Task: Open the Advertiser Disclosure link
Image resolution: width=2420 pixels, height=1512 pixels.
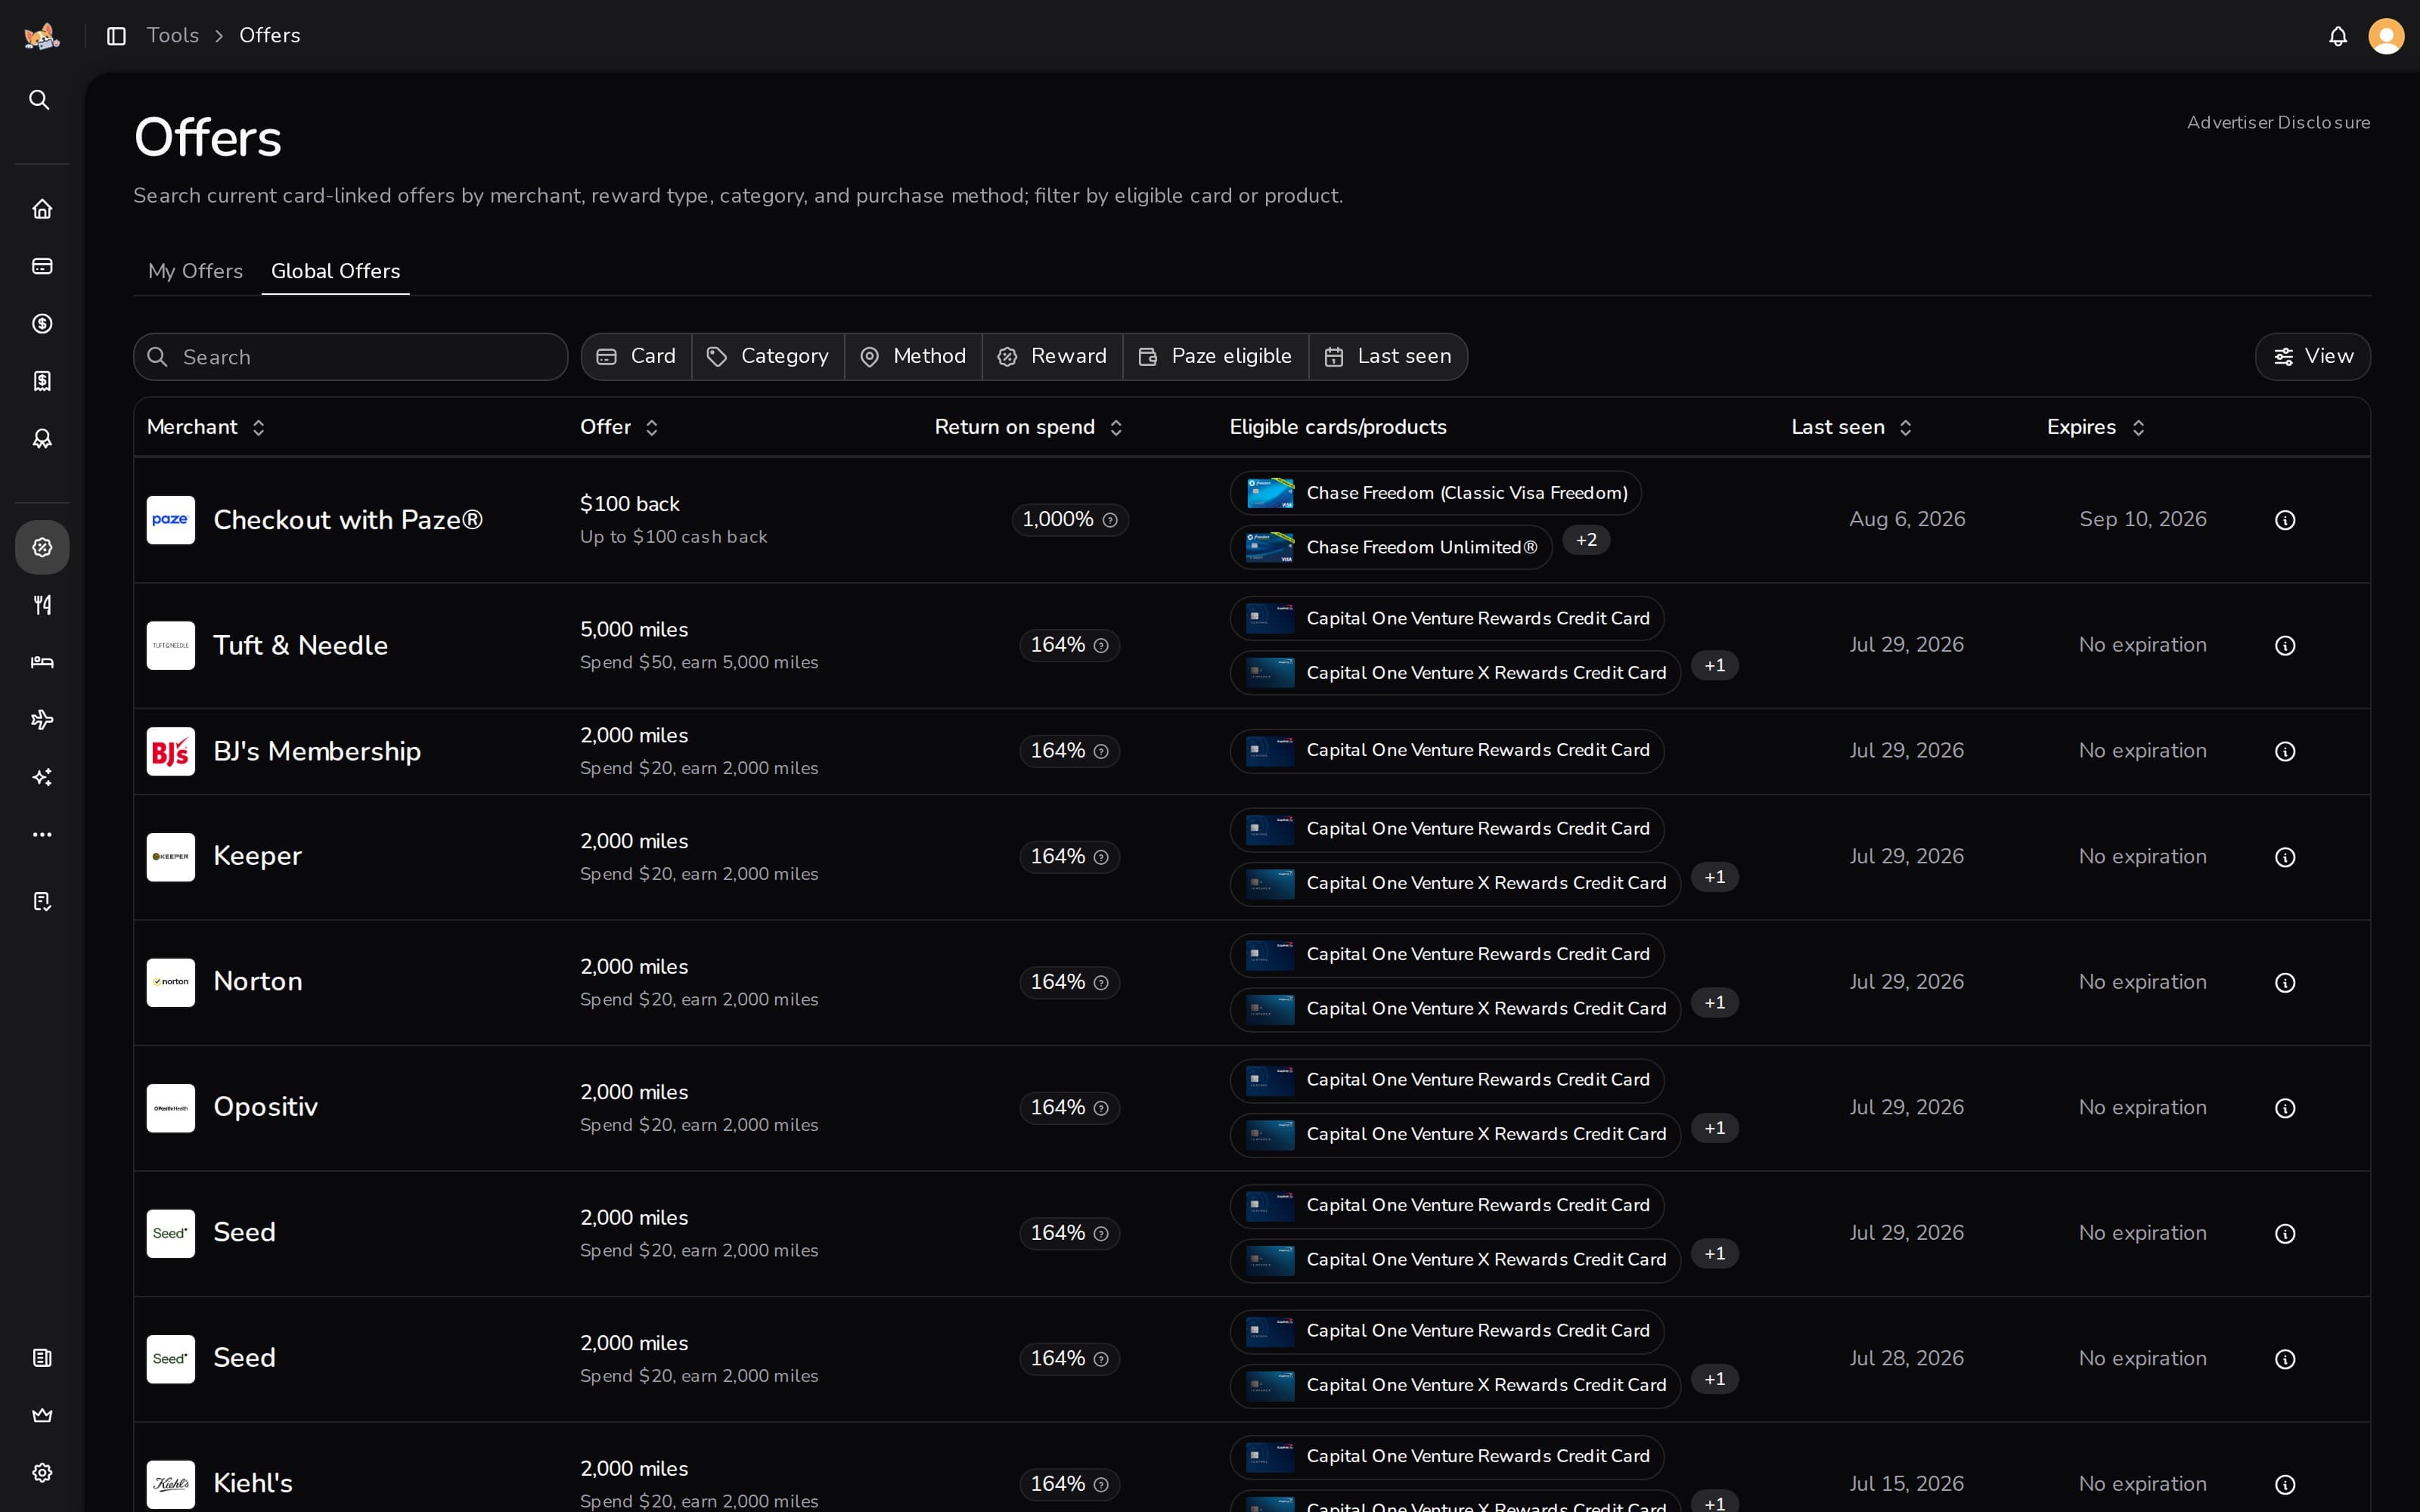Action: click(2278, 123)
